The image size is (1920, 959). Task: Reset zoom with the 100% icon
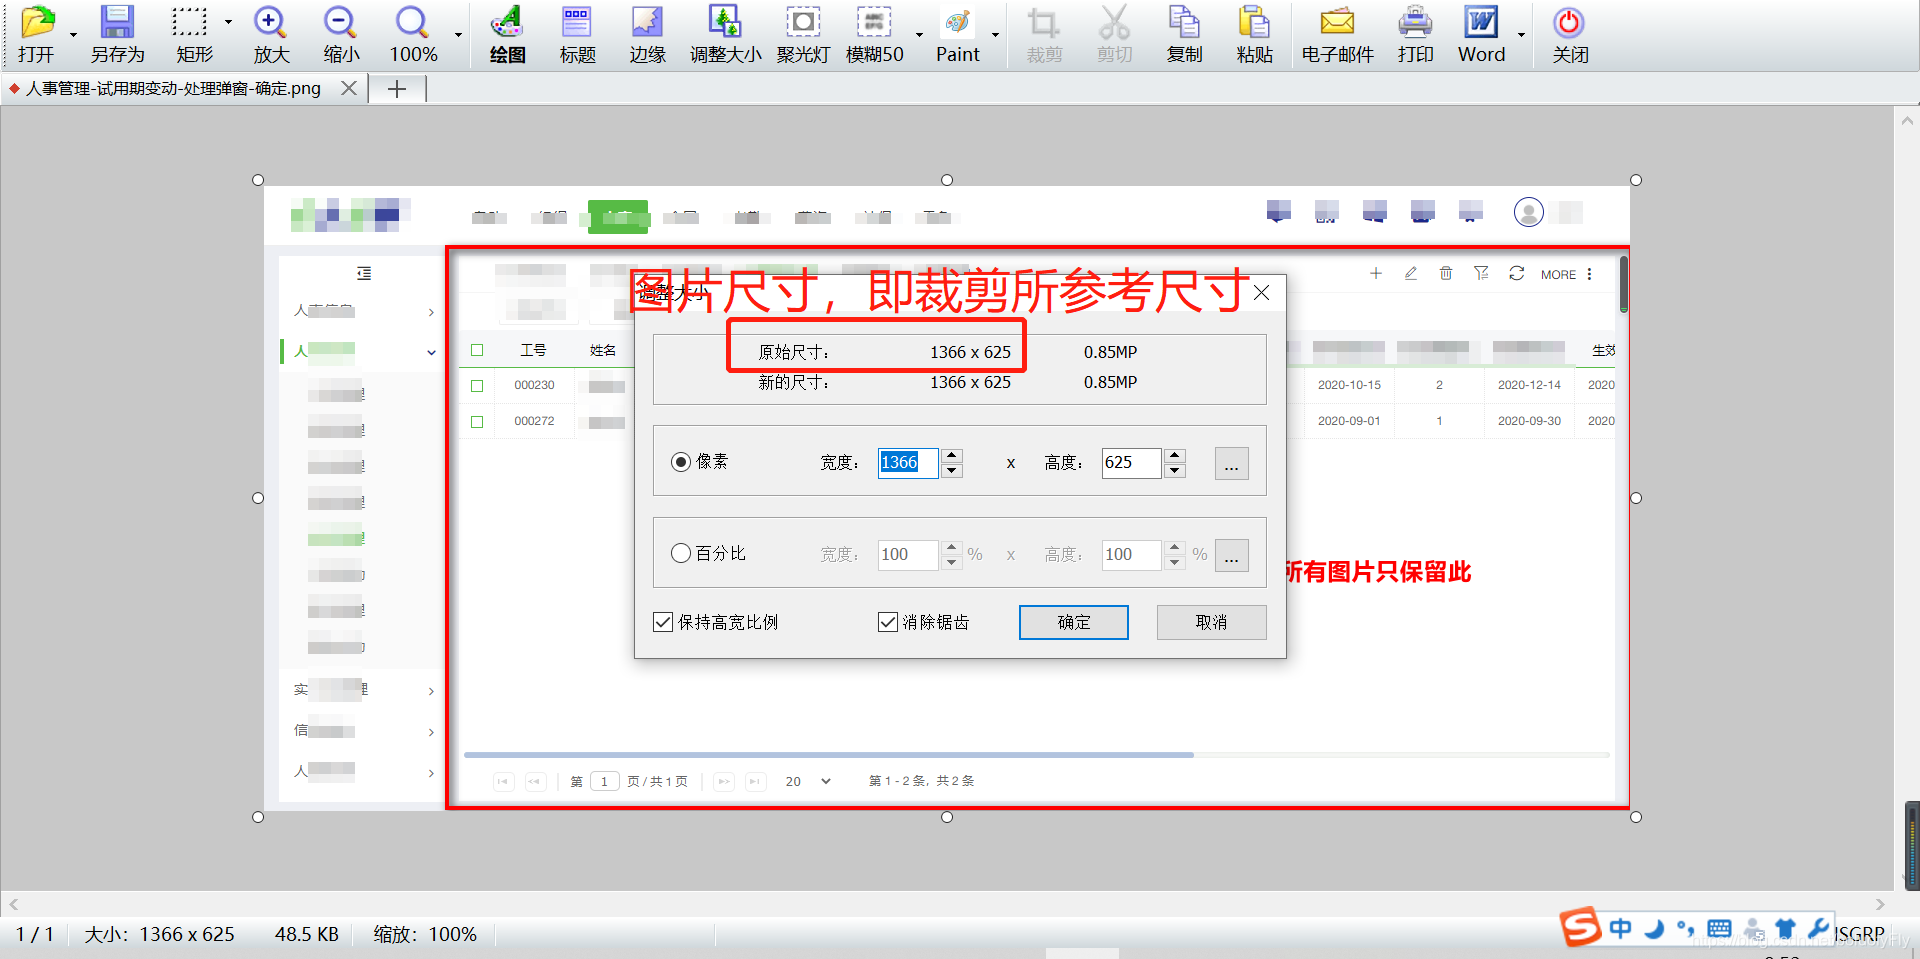pyautogui.click(x=413, y=34)
